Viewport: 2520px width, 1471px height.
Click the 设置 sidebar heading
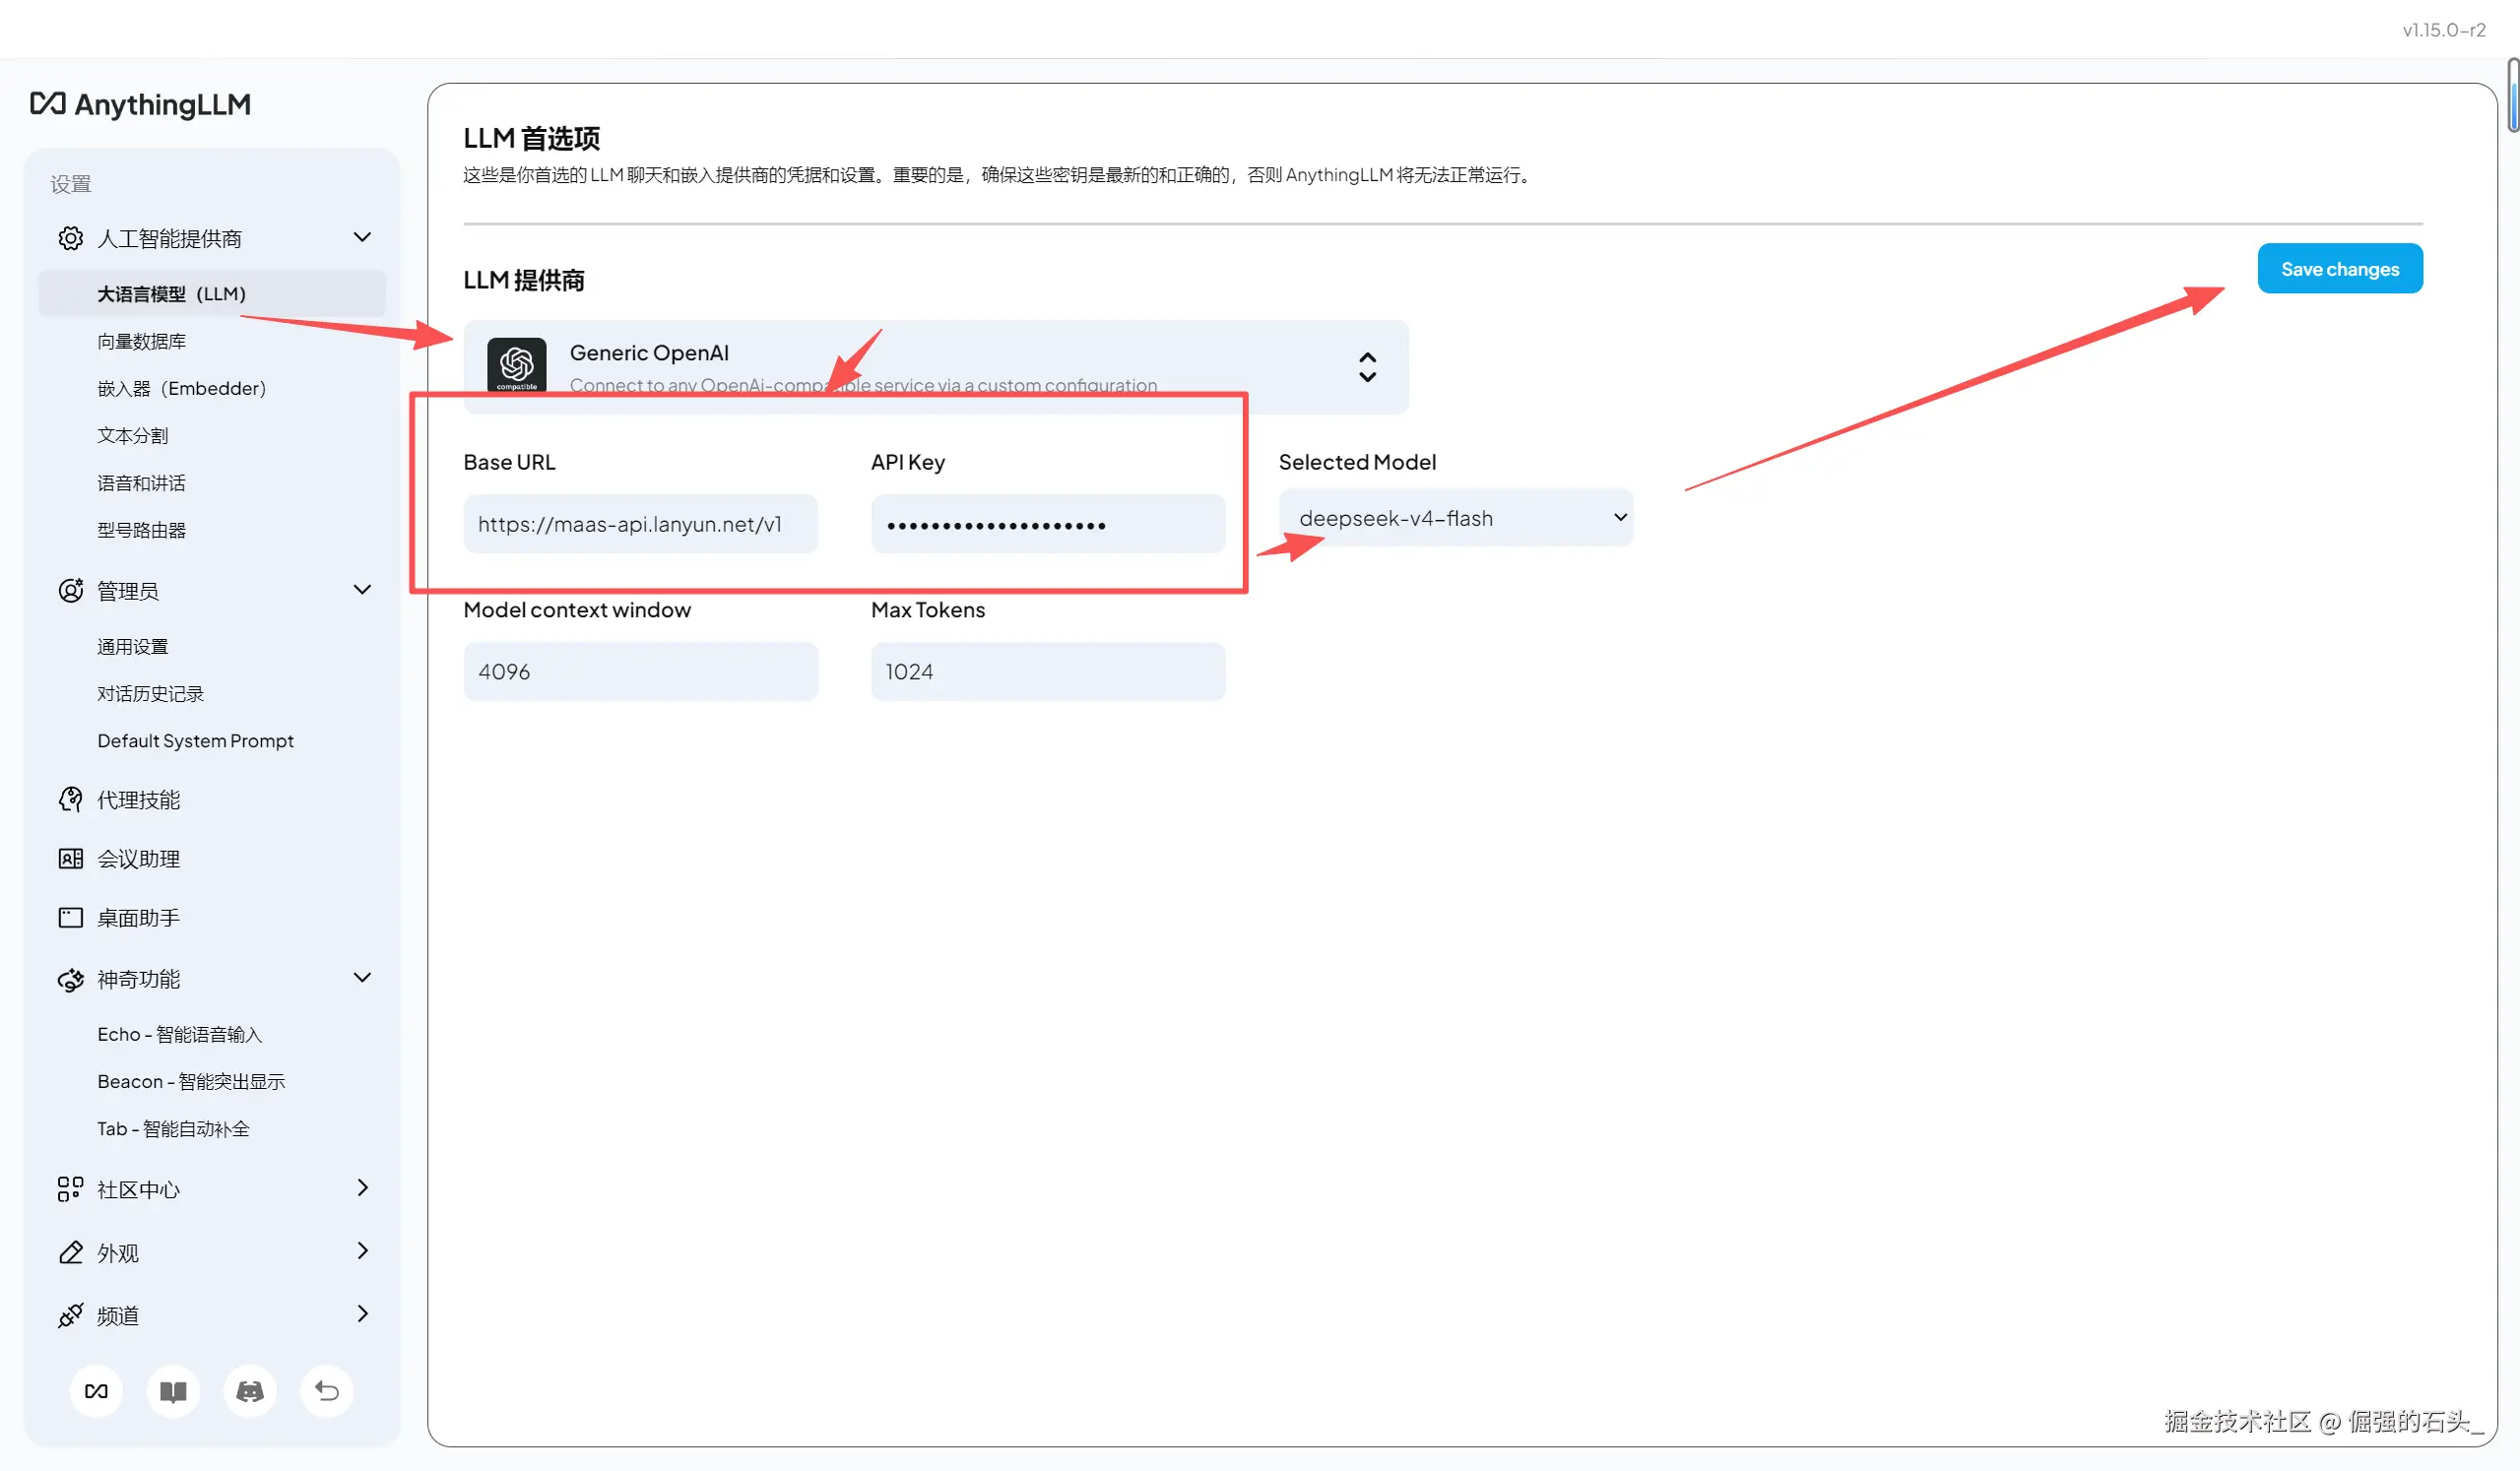[70, 183]
